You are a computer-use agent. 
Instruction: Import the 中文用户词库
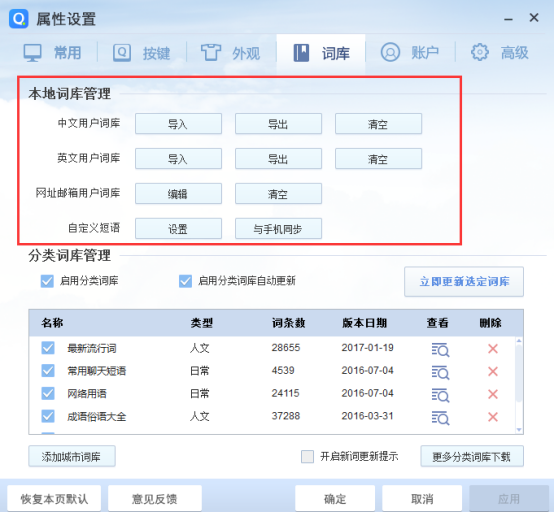point(178,124)
